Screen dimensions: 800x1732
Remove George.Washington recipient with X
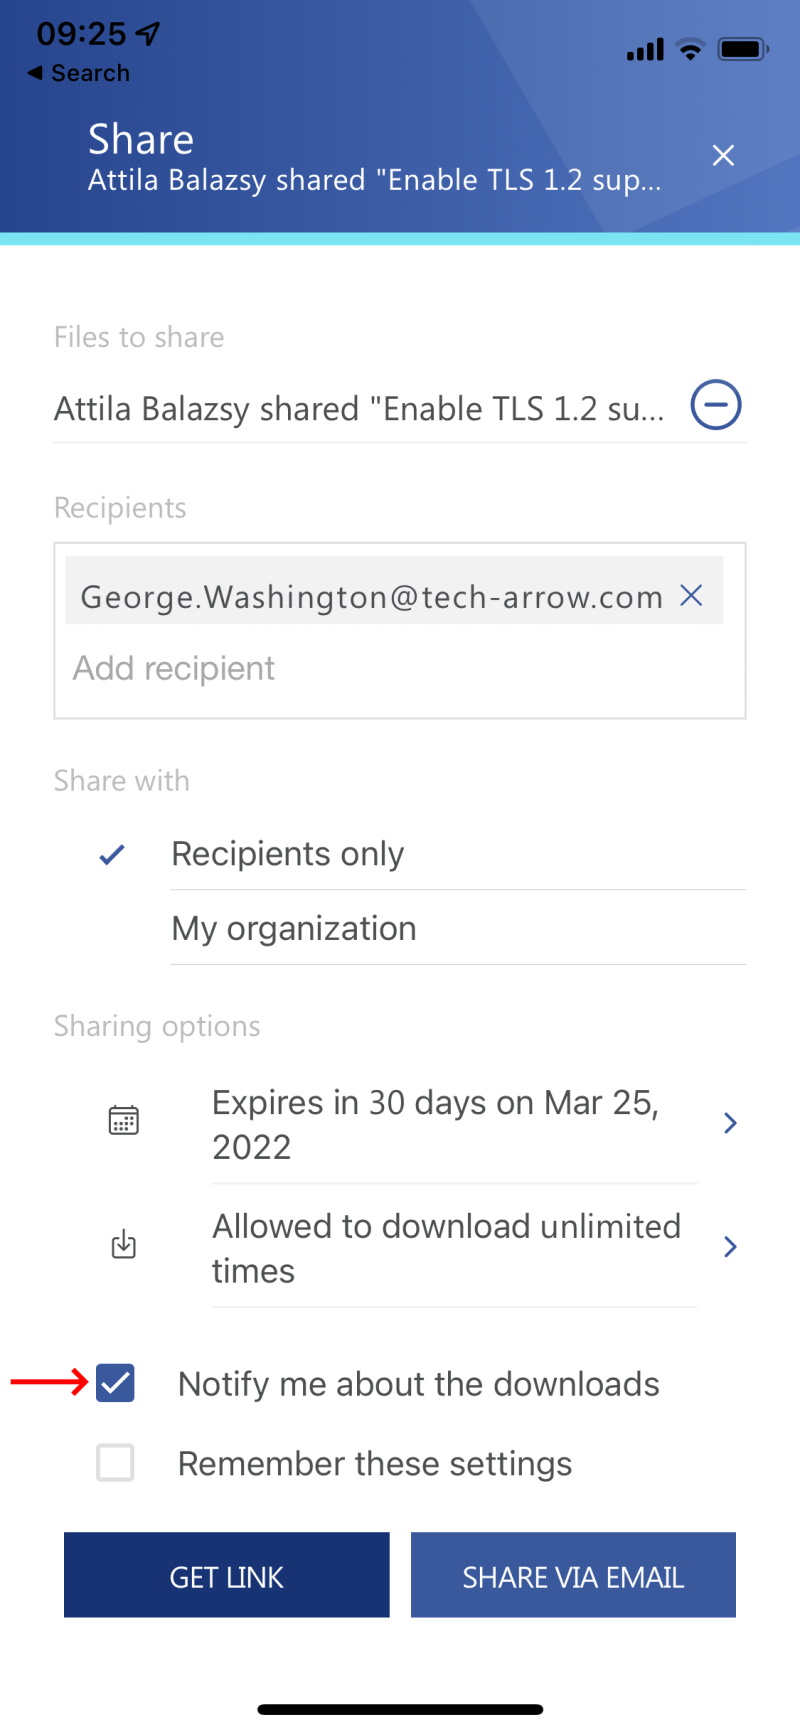point(691,596)
